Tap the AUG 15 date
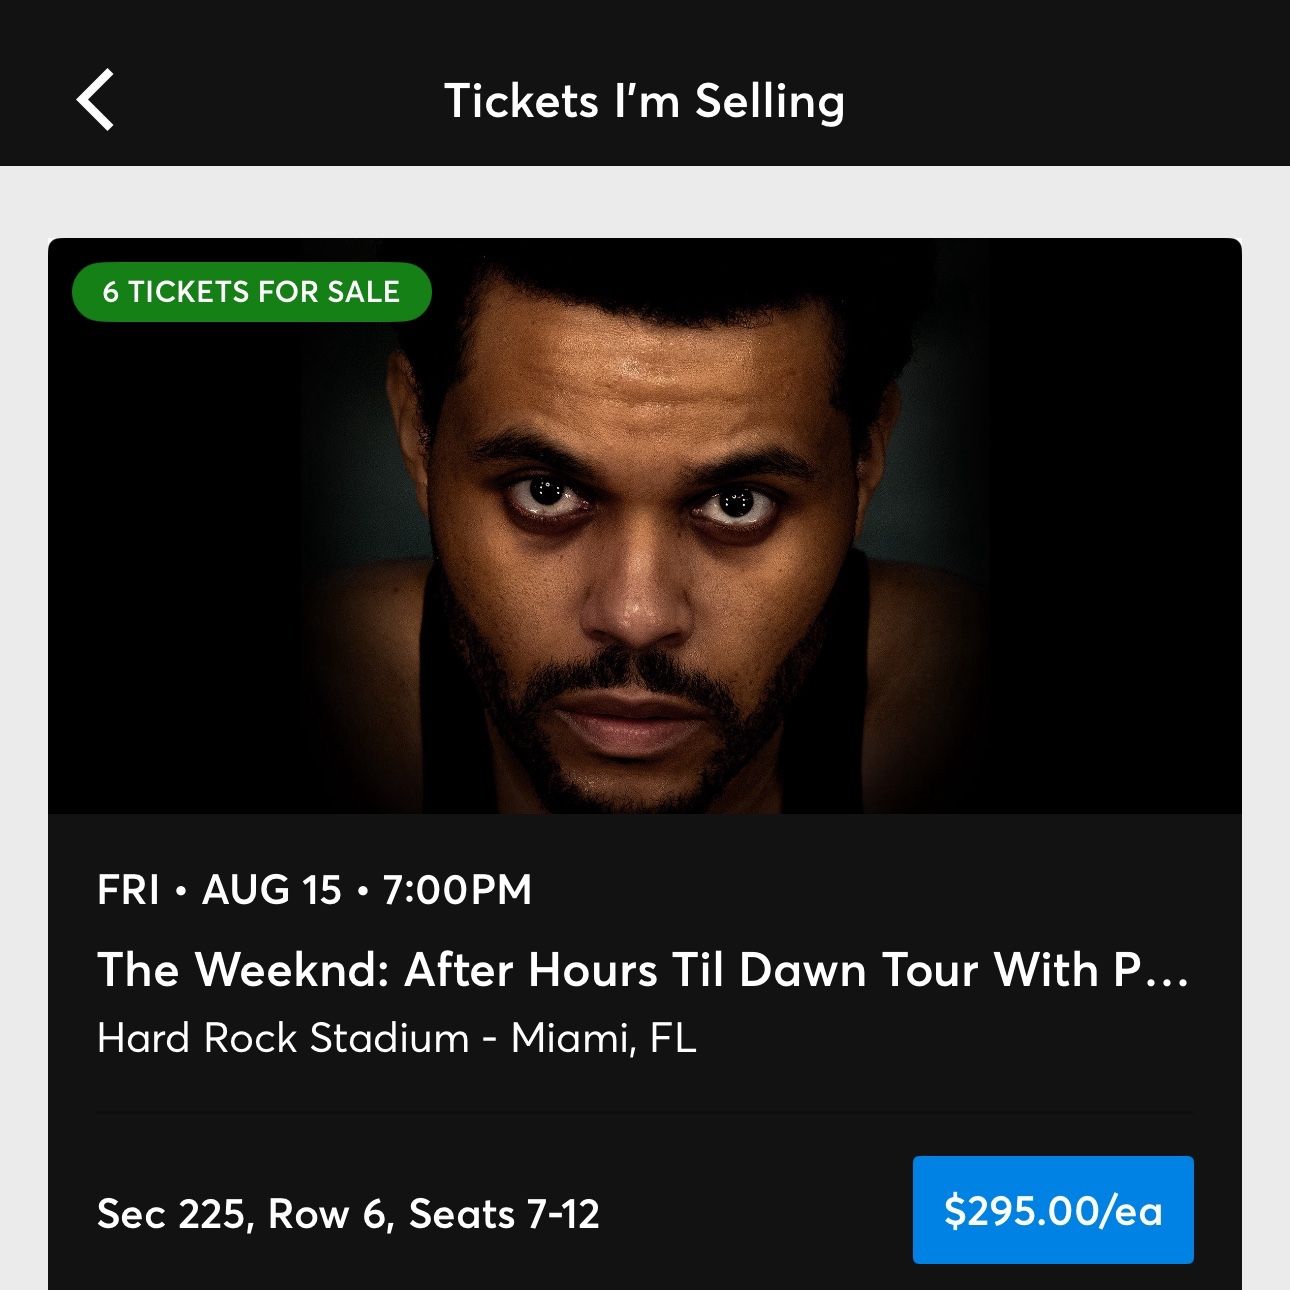Viewport: 1290px width, 1290px height. coord(272,890)
